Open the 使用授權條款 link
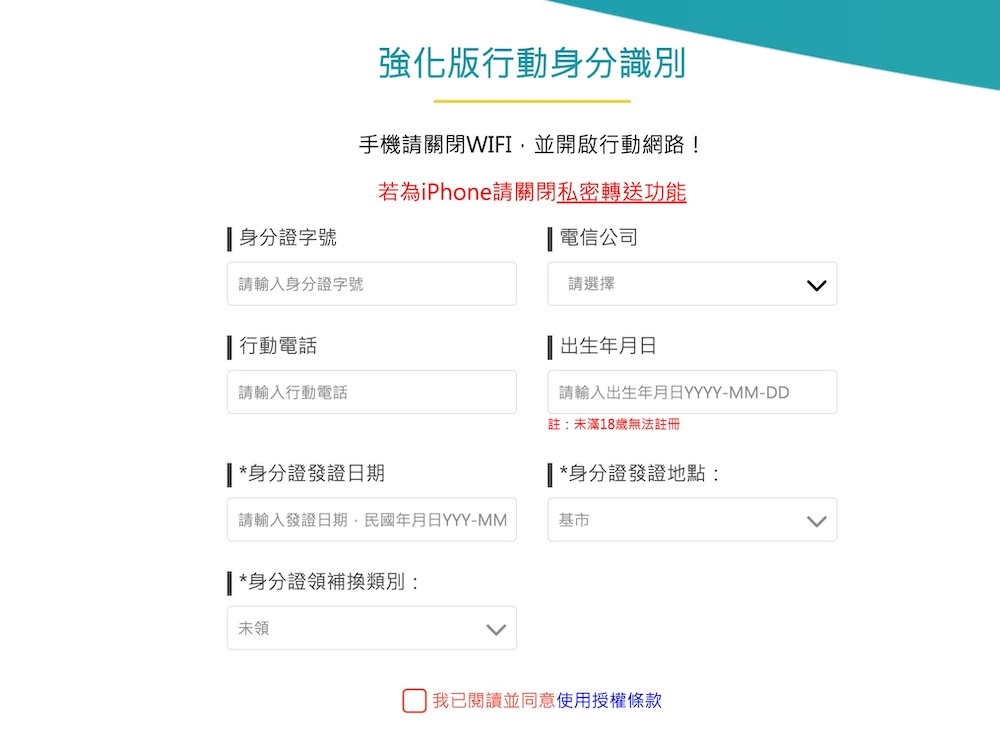The height and width of the screenshot is (750, 1000). pos(609,701)
